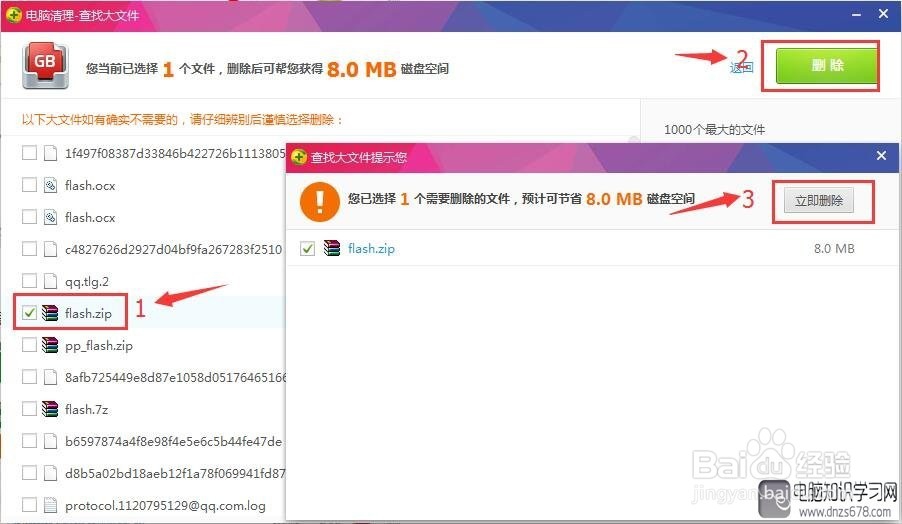The image size is (902, 524).
Task: Check the flash.7z checkbox
Action: click(x=29, y=409)
